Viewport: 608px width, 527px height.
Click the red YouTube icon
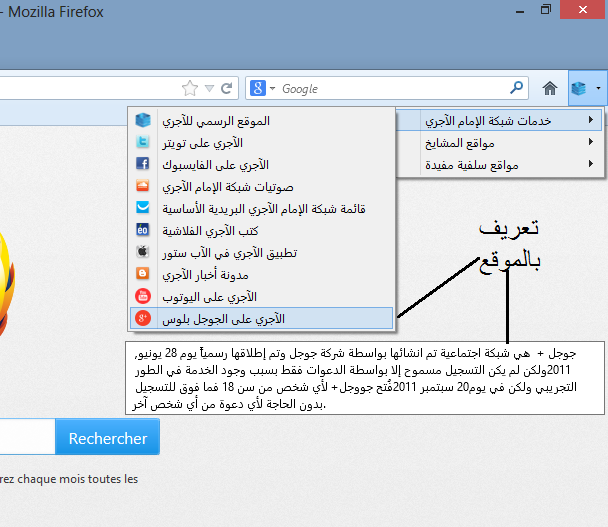pos(143,296)
